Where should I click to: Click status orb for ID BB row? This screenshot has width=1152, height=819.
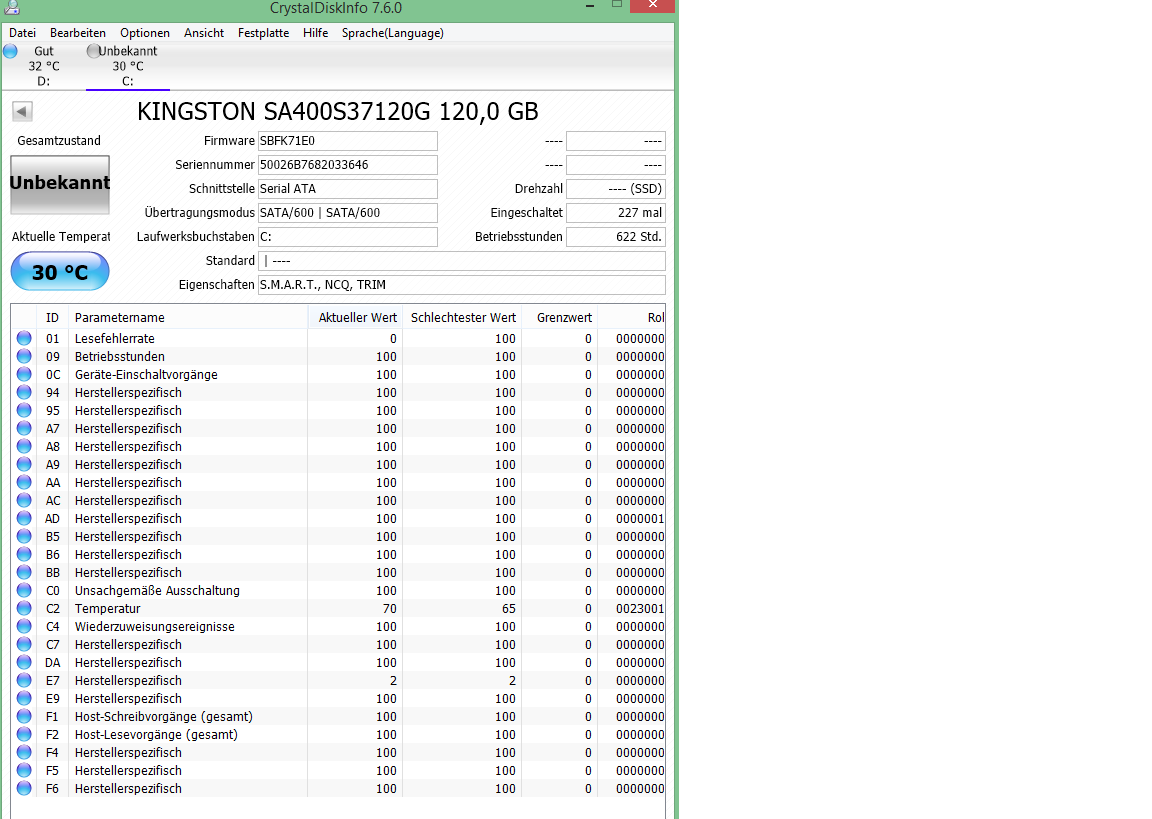click(x=24, y=572)
